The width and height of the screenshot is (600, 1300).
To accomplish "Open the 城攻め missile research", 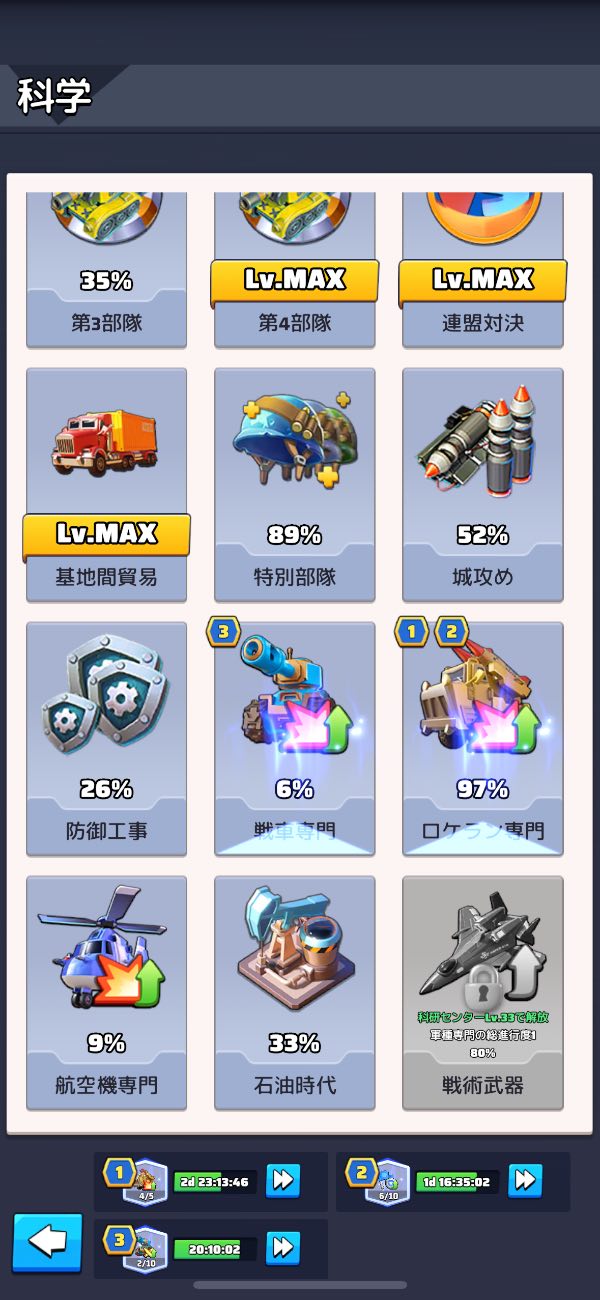I will [x=483, y=485].
